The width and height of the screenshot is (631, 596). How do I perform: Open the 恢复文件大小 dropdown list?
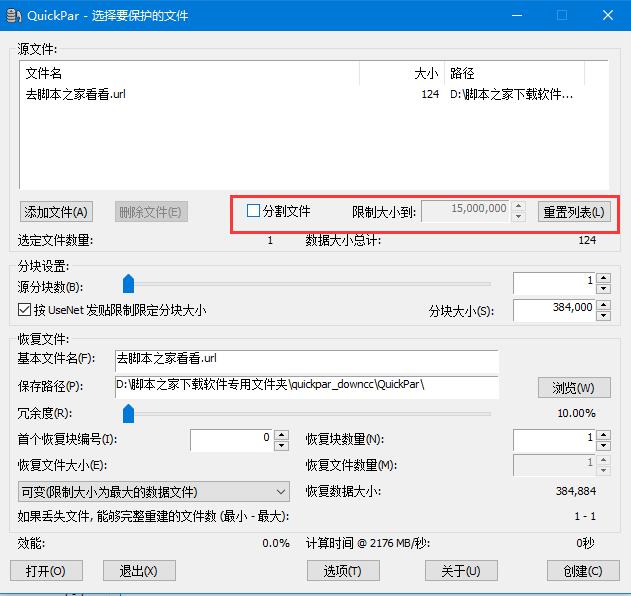coord(154,491)
